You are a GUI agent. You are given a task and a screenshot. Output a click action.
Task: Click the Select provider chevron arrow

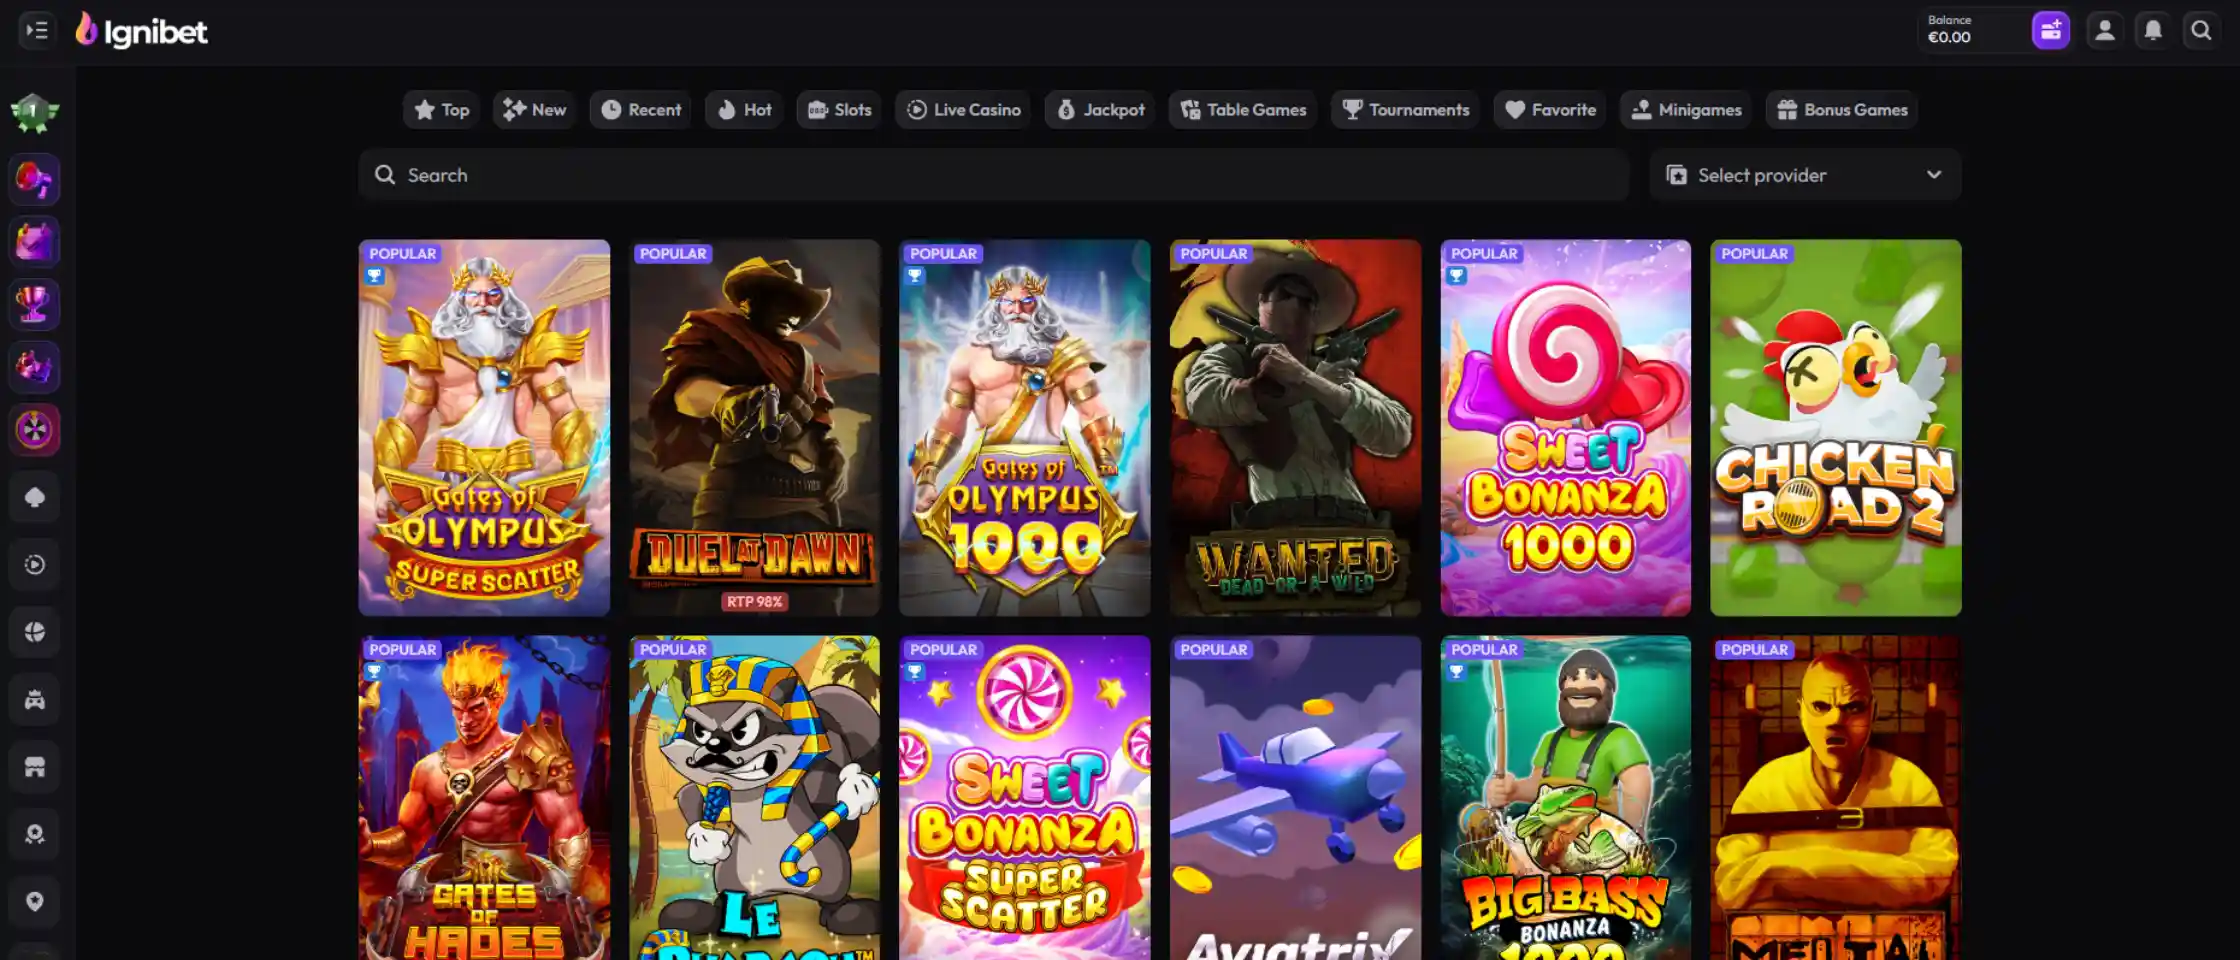(x=1934, y=175)
